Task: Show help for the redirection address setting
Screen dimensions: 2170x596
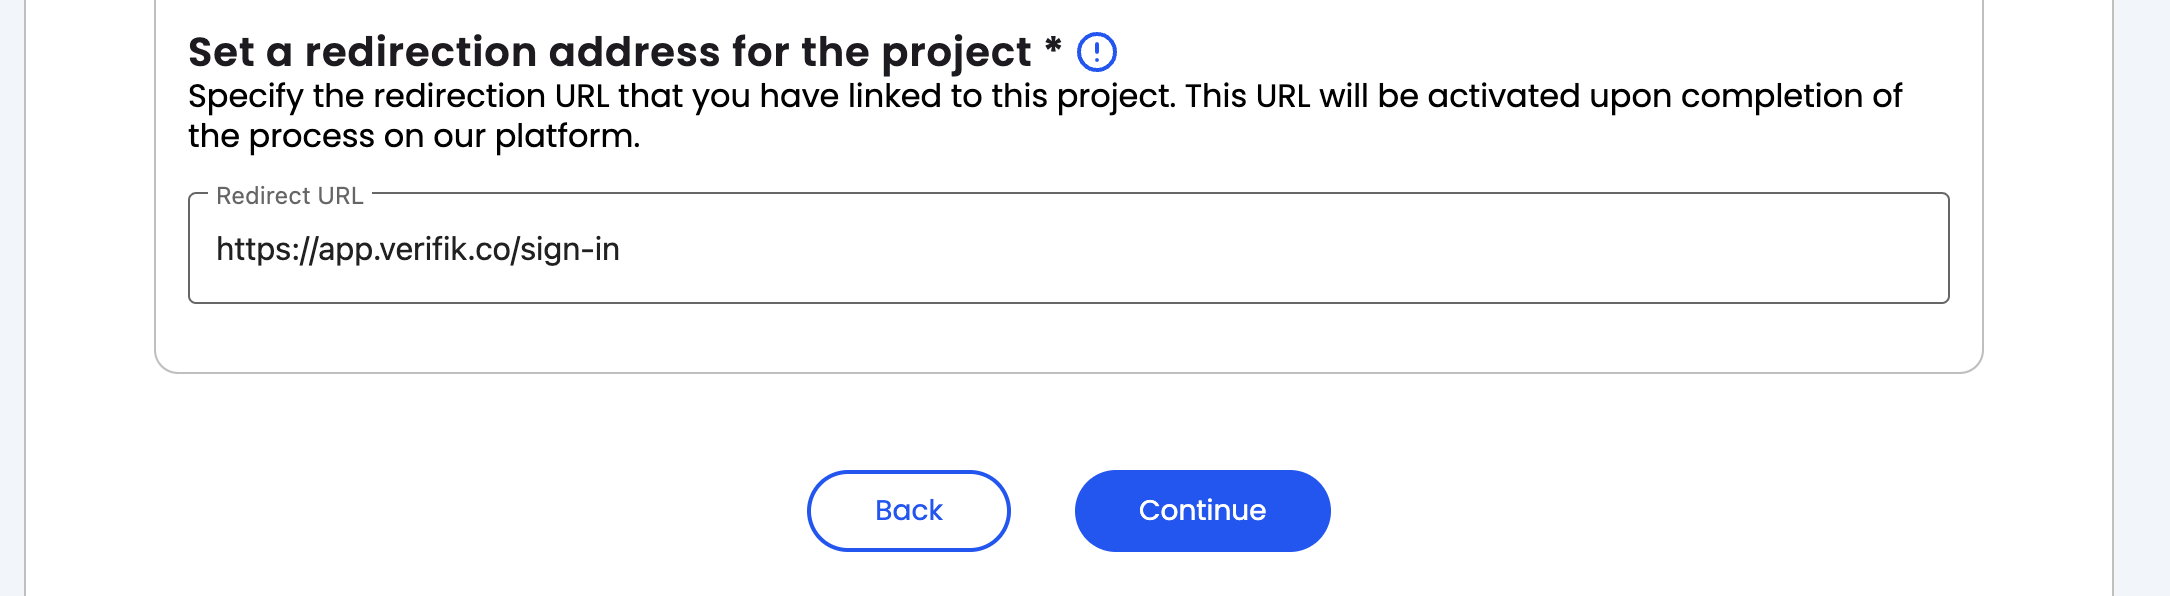Action: (1096, 52)
